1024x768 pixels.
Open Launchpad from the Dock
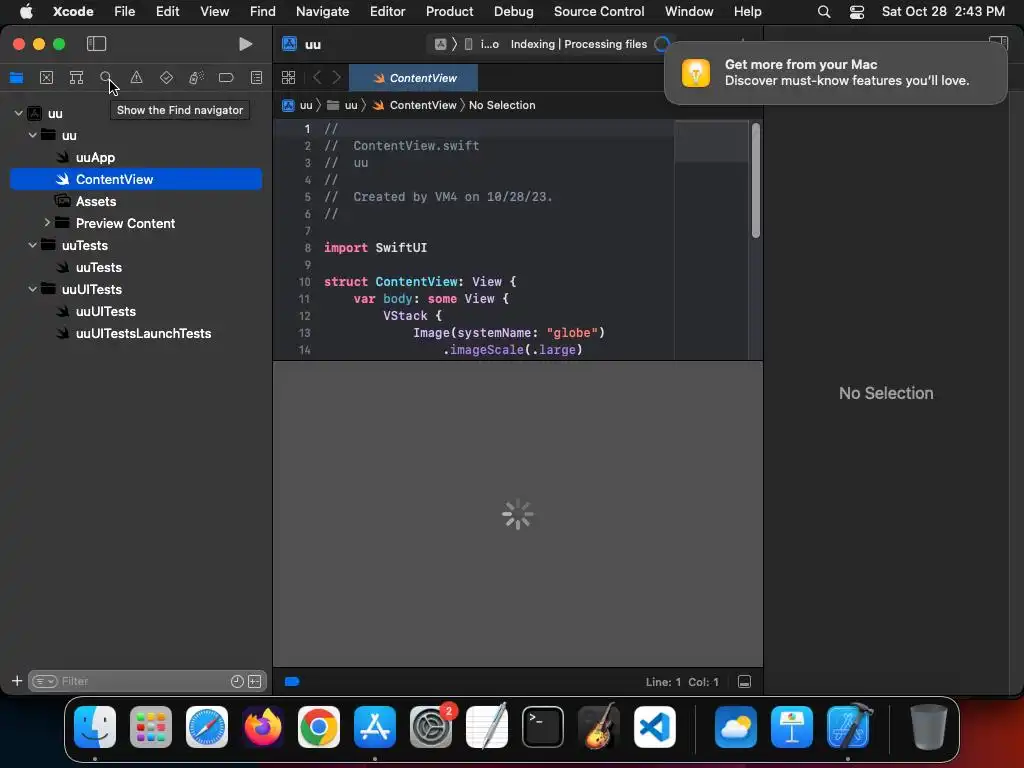151,727
